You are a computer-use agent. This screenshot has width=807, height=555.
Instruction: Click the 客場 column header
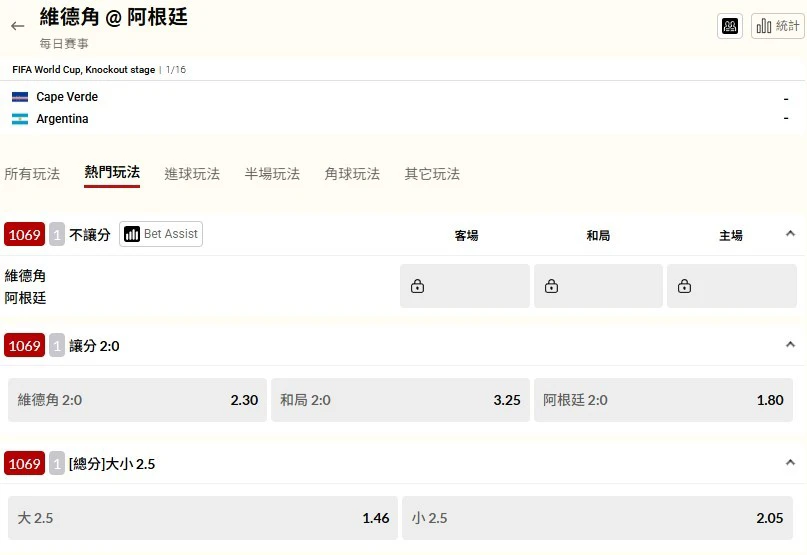(466, 236)
